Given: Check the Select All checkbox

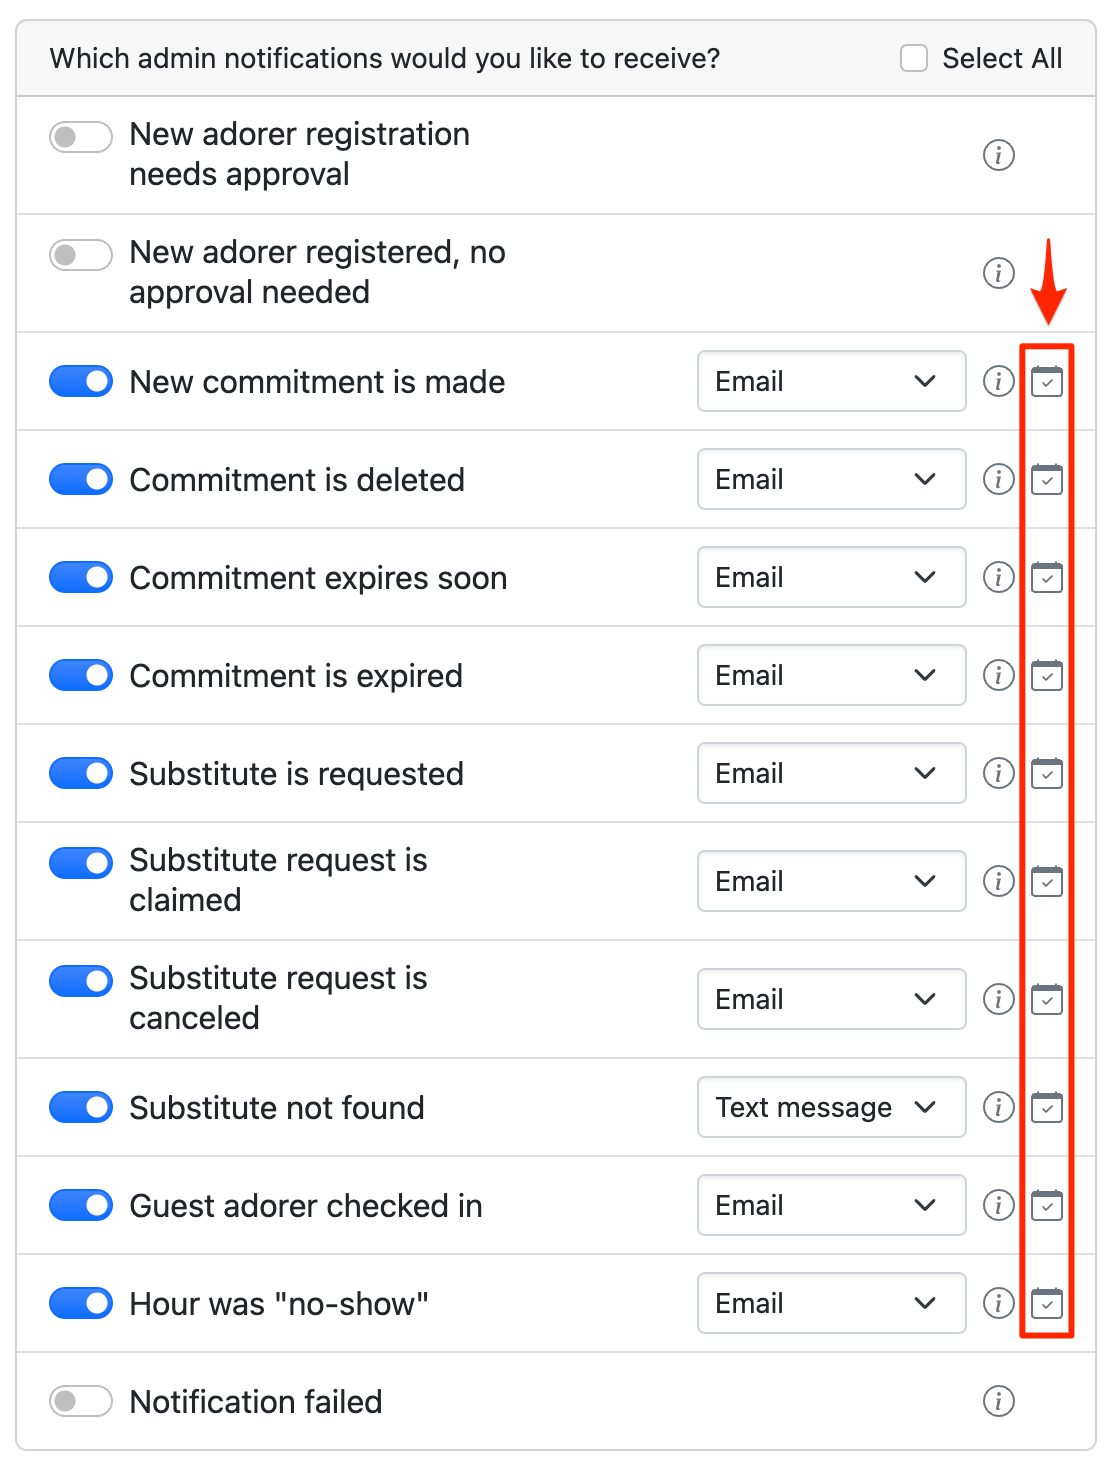Looking at the screenshot, I should [x=914, y=58].
